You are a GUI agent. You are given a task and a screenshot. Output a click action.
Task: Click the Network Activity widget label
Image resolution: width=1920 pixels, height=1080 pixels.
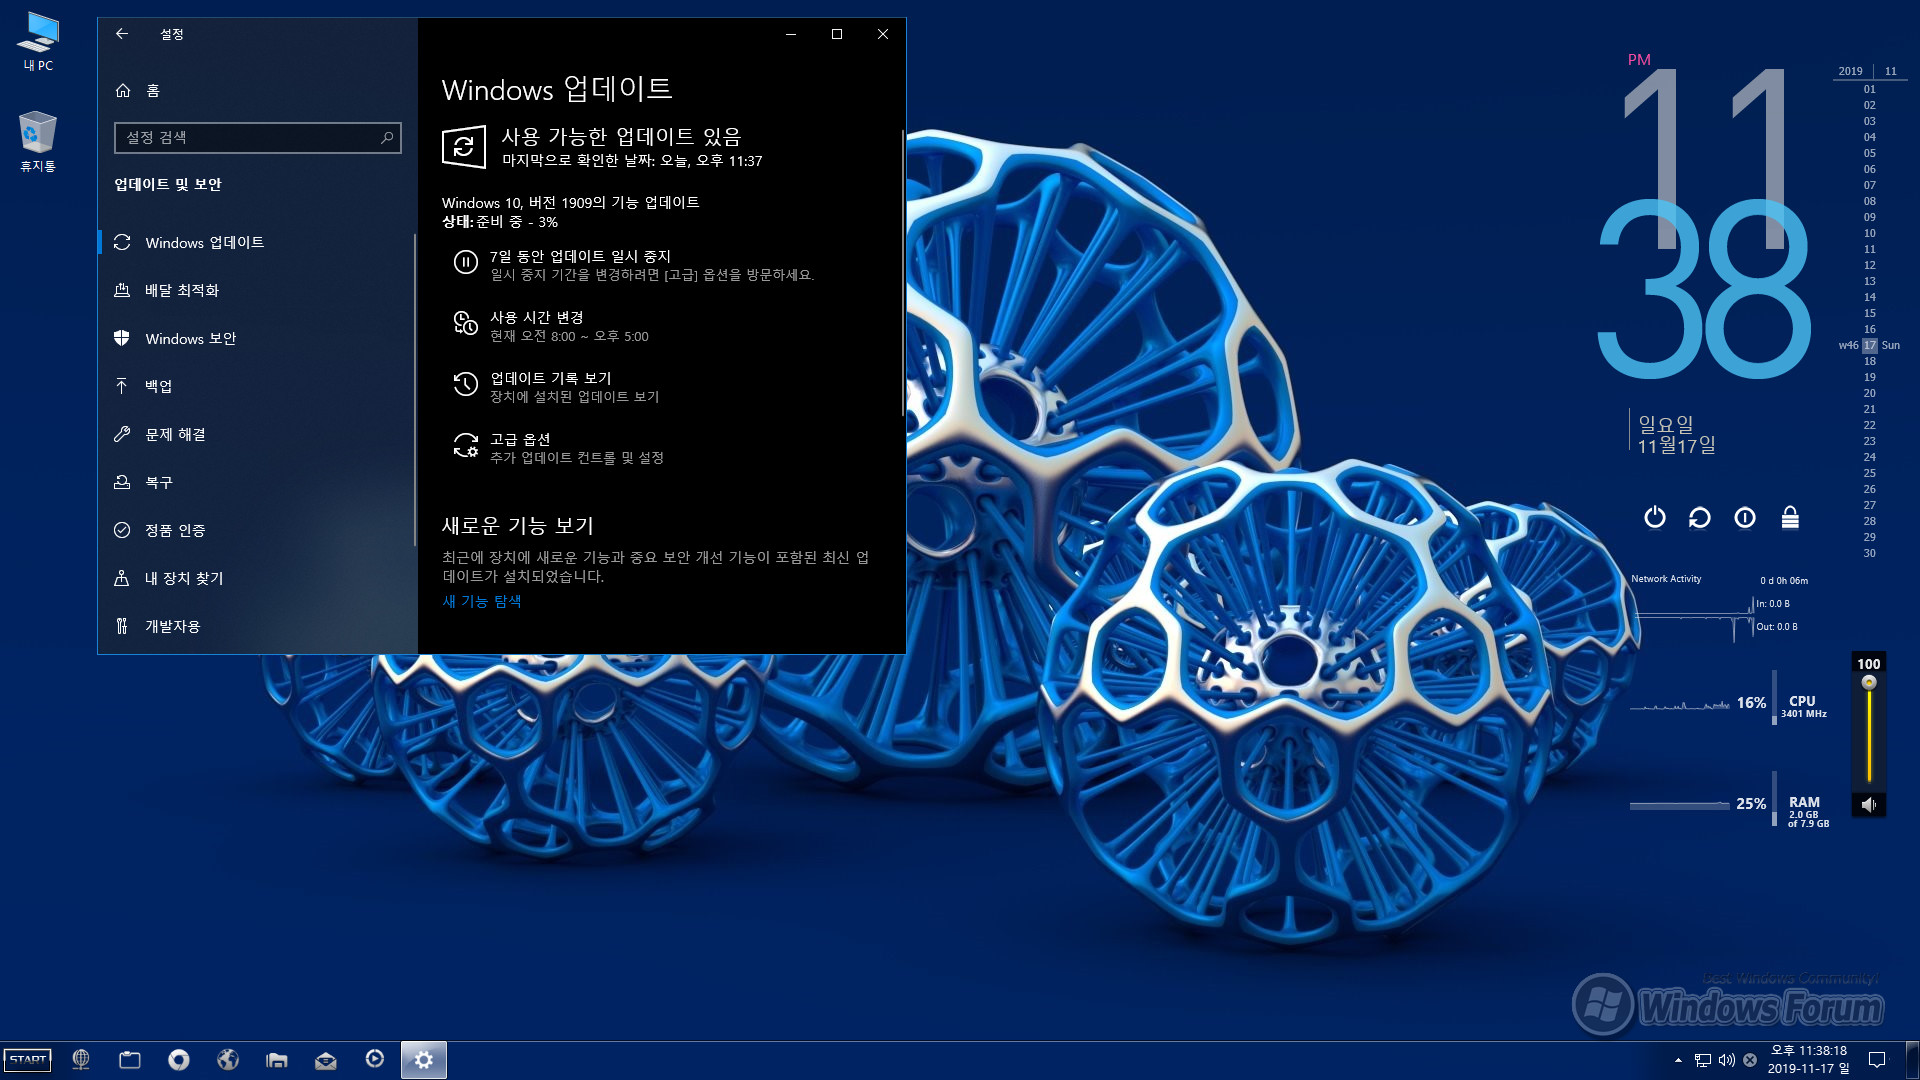pyautogui.click(x=1666, y=579)
